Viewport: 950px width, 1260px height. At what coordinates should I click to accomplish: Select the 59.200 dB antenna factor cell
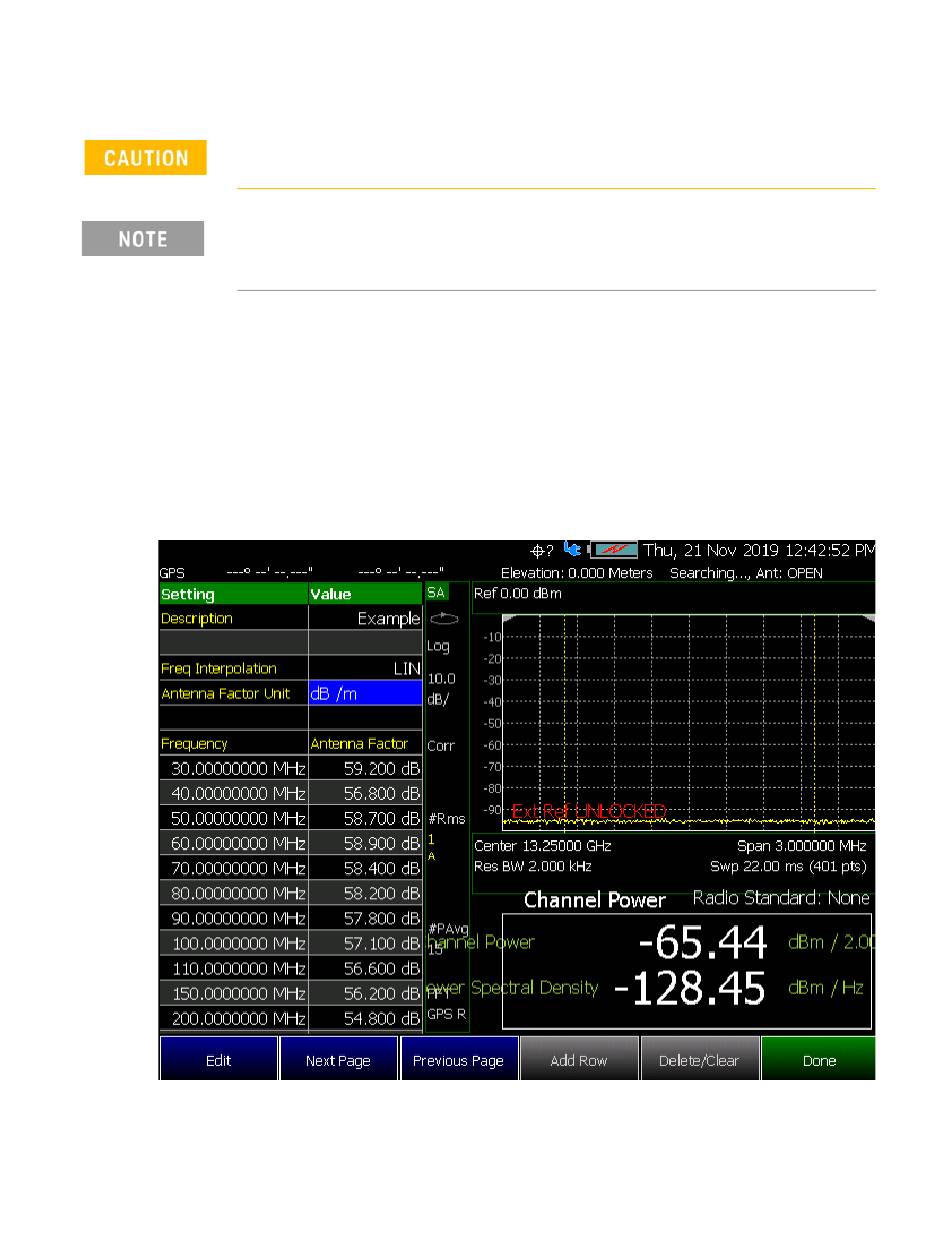(365, 769)
